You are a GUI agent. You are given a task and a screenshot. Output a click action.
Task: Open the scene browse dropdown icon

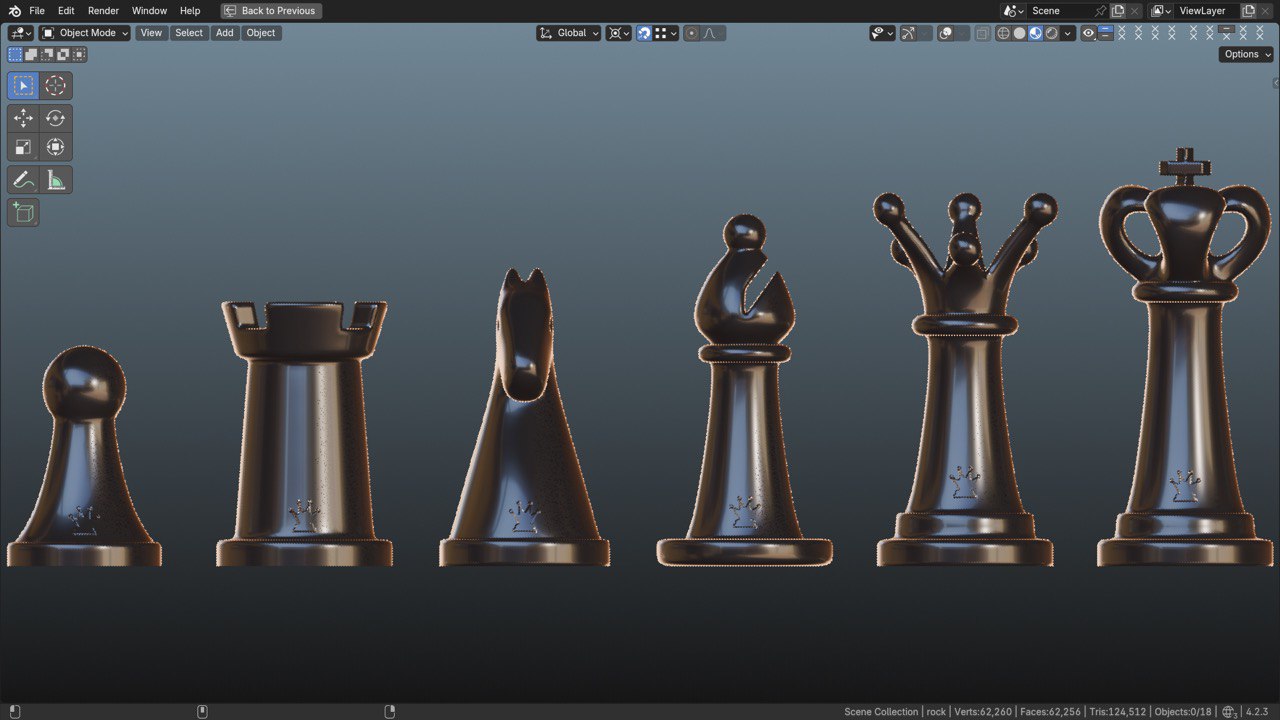coord(1013,11)
